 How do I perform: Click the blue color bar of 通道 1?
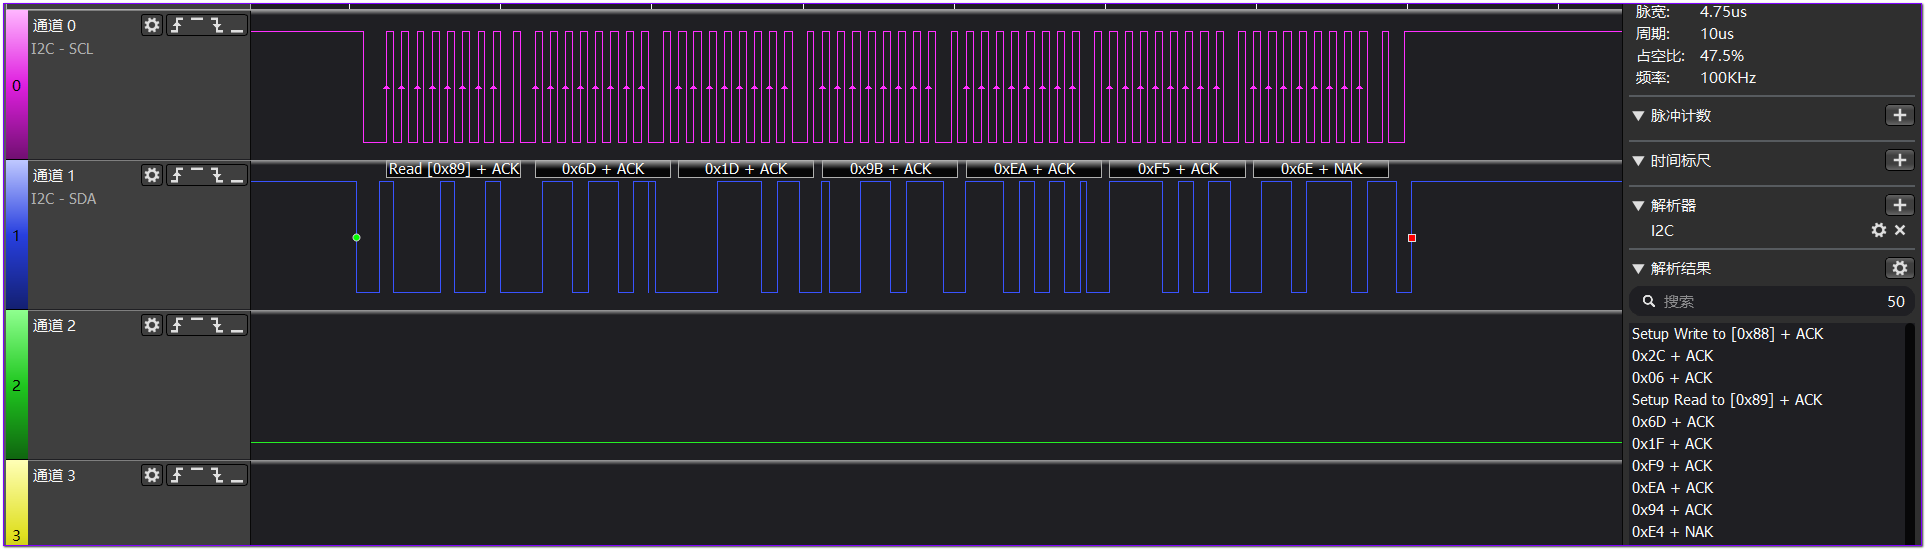(16, 235)
